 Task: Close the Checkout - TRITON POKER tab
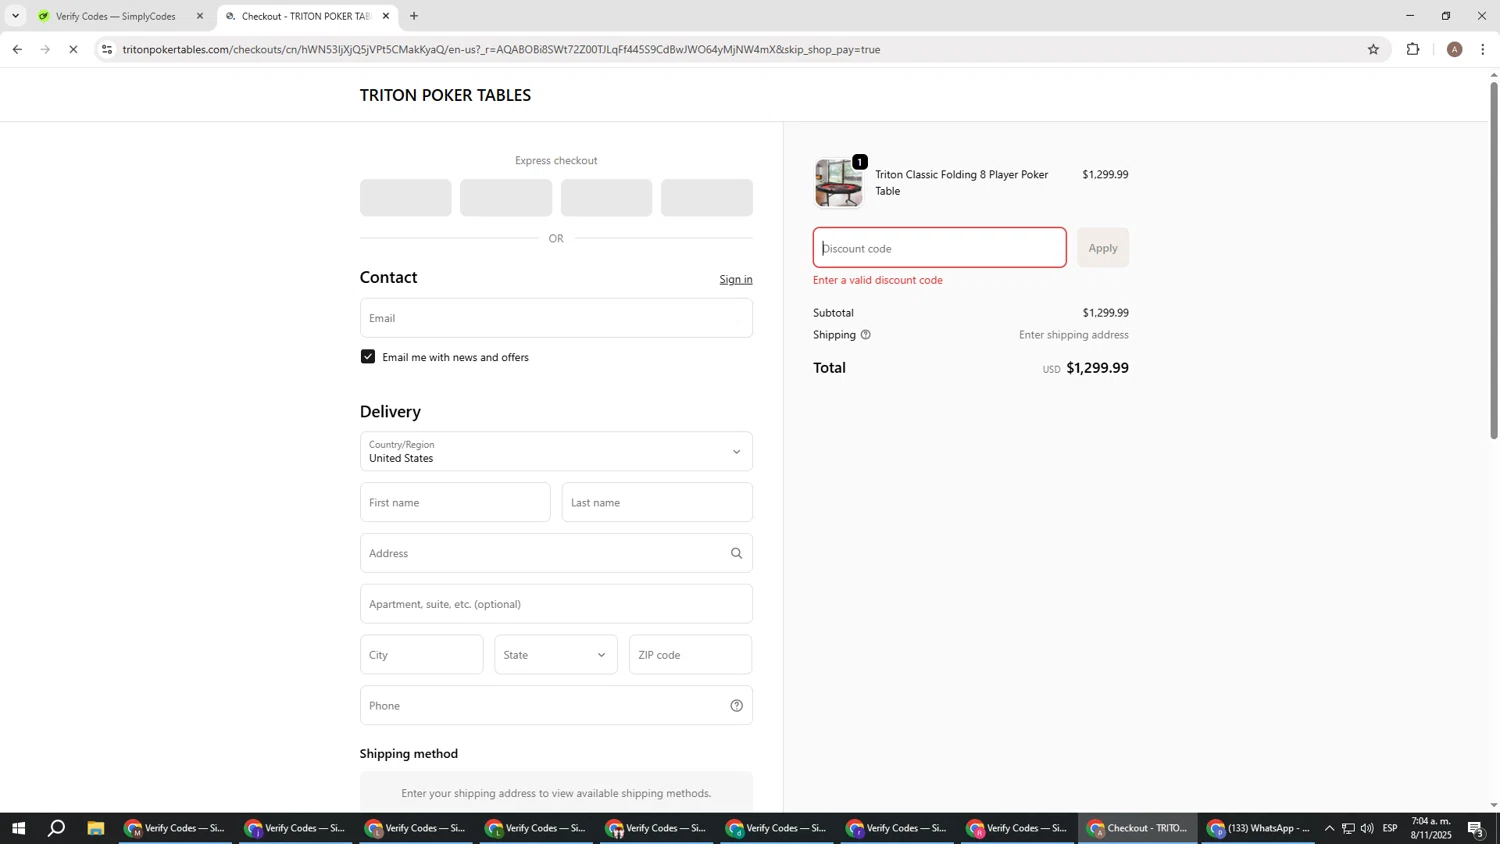386,16
